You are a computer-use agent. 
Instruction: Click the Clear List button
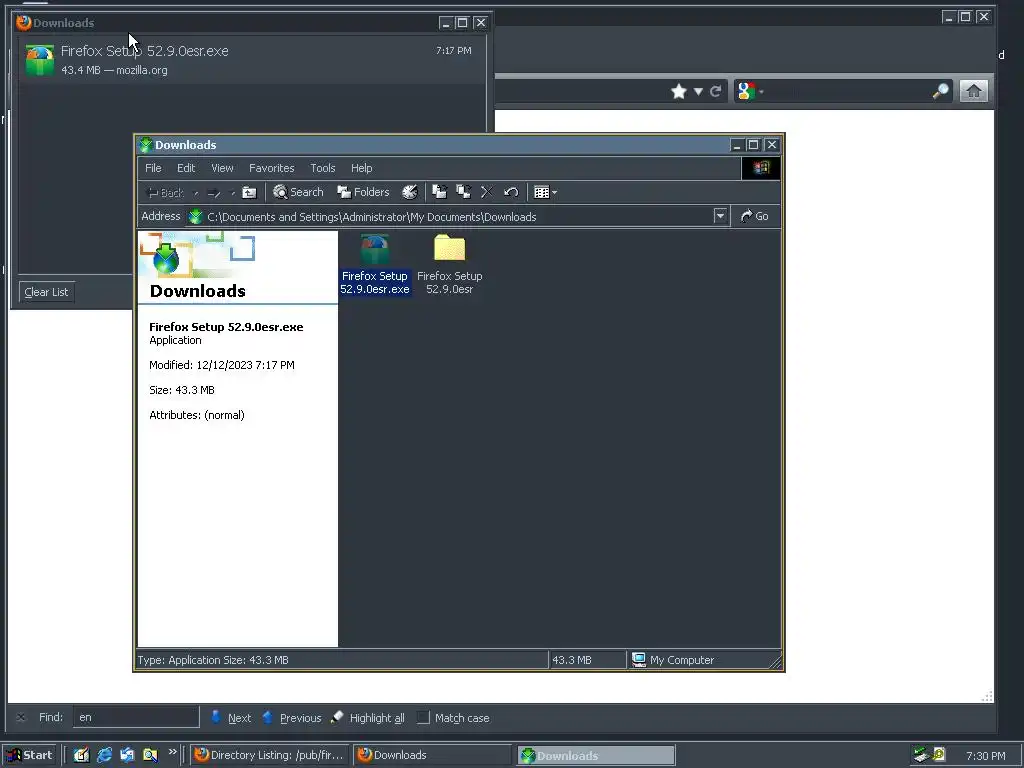tap(46, 292)
